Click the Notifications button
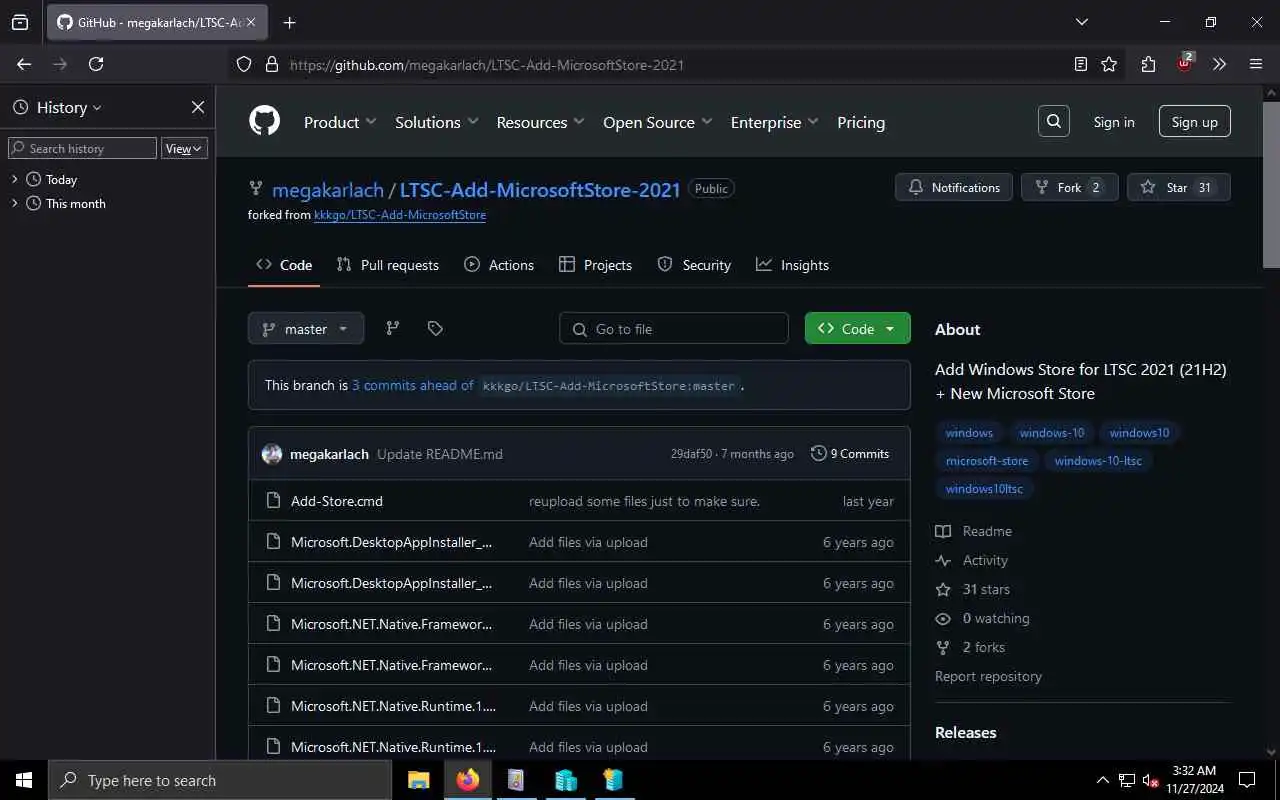The width and height of the screenshot is (1280, 800). pos(954,187)
